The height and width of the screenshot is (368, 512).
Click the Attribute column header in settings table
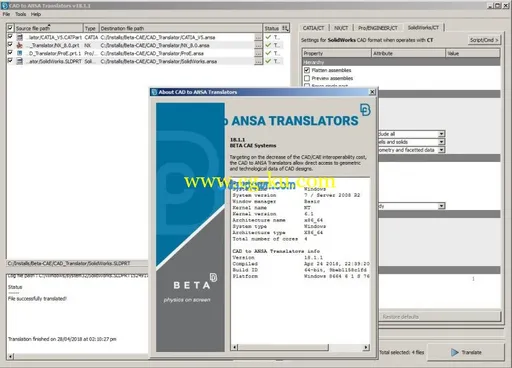point(408,53)
